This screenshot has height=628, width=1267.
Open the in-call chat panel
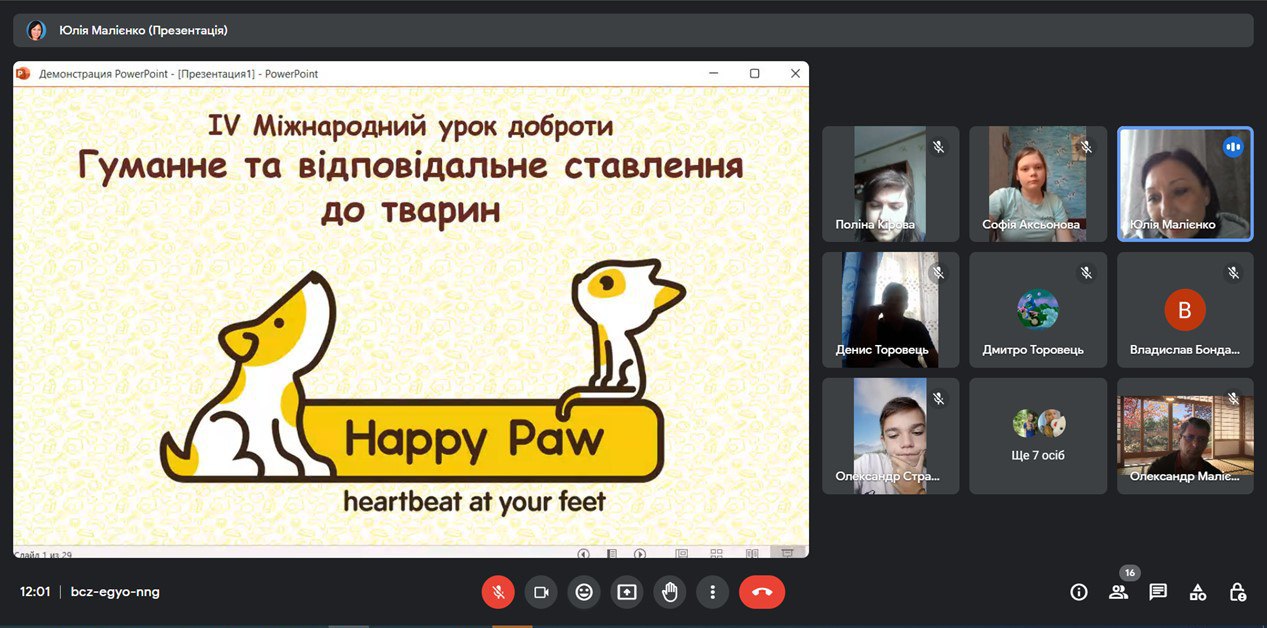pos(1158,592)
